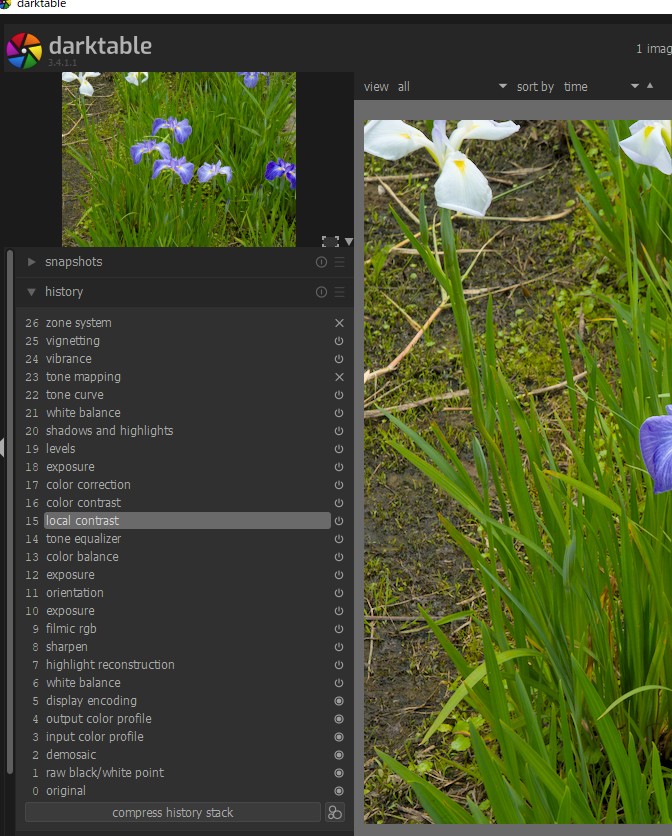Toggle the levels module power icon
The width and height of the screenshot is (672, 836).
coord(339,449)
